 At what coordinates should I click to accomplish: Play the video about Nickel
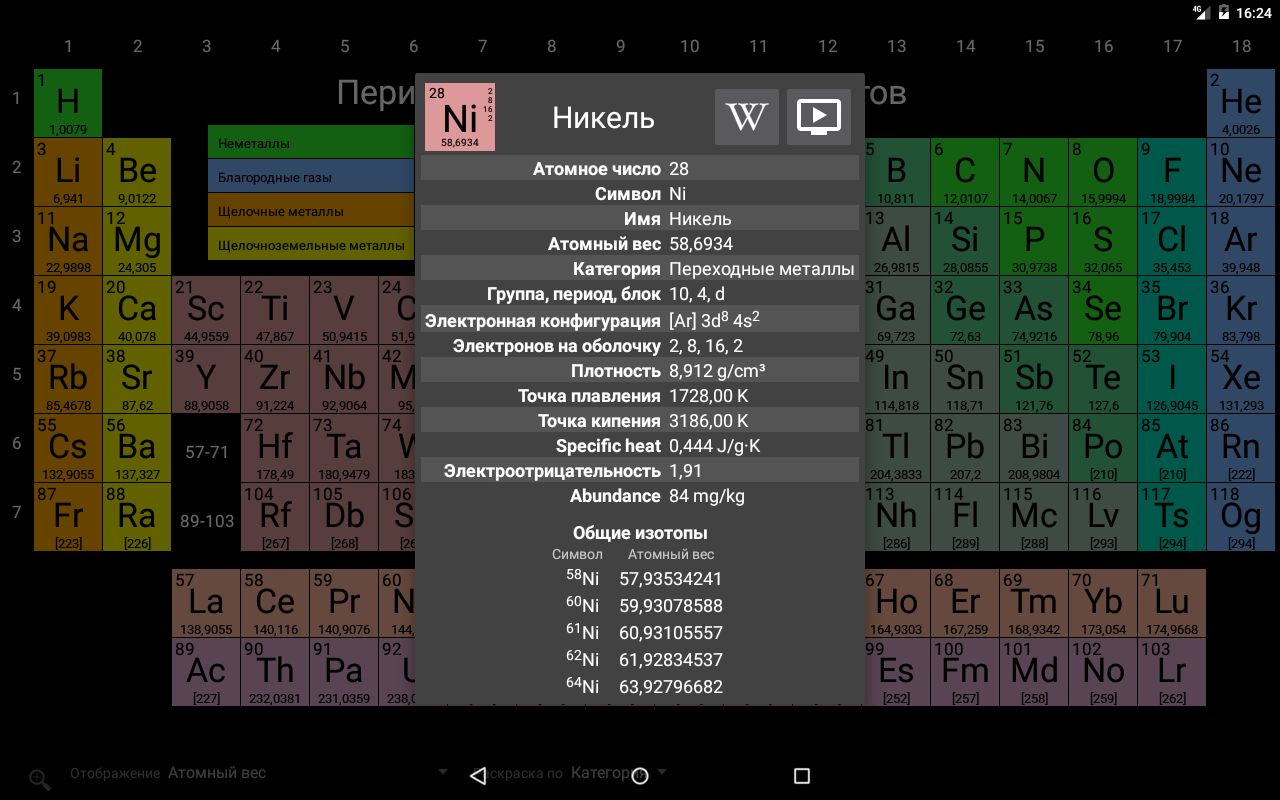(818, 117)
